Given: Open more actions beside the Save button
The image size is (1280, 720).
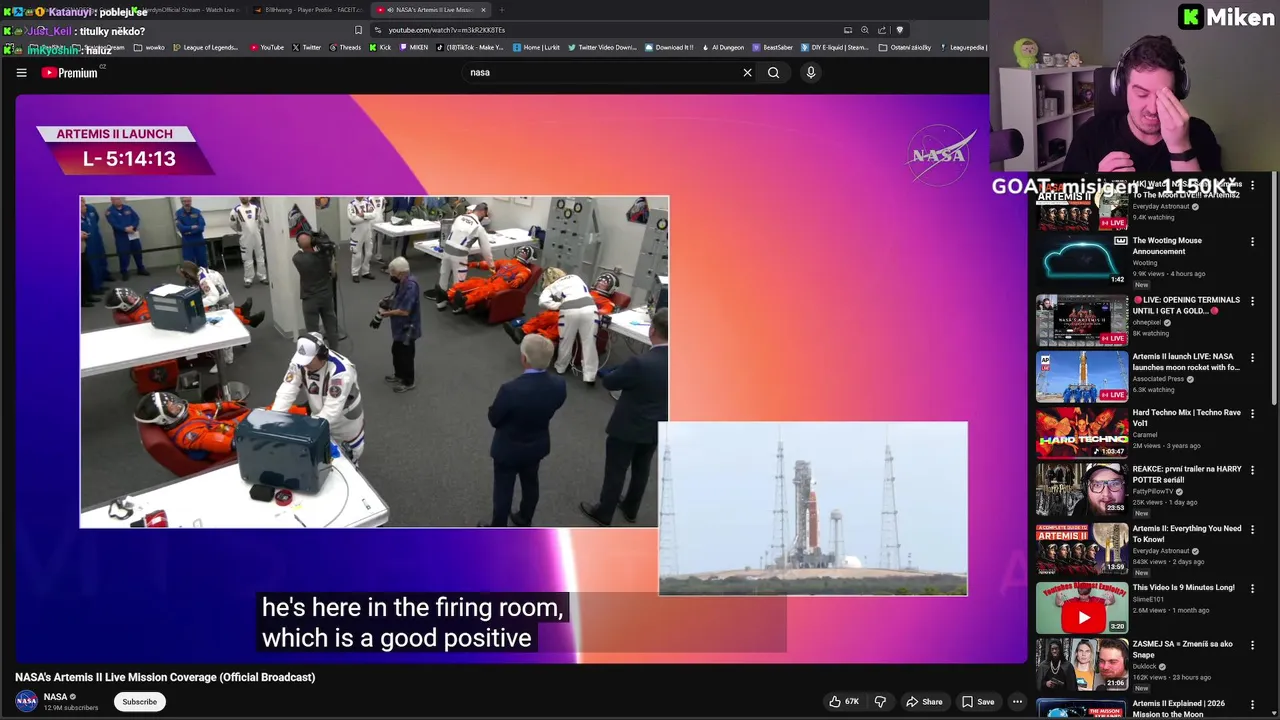Looking at the screenshot, I should 1017,702.
